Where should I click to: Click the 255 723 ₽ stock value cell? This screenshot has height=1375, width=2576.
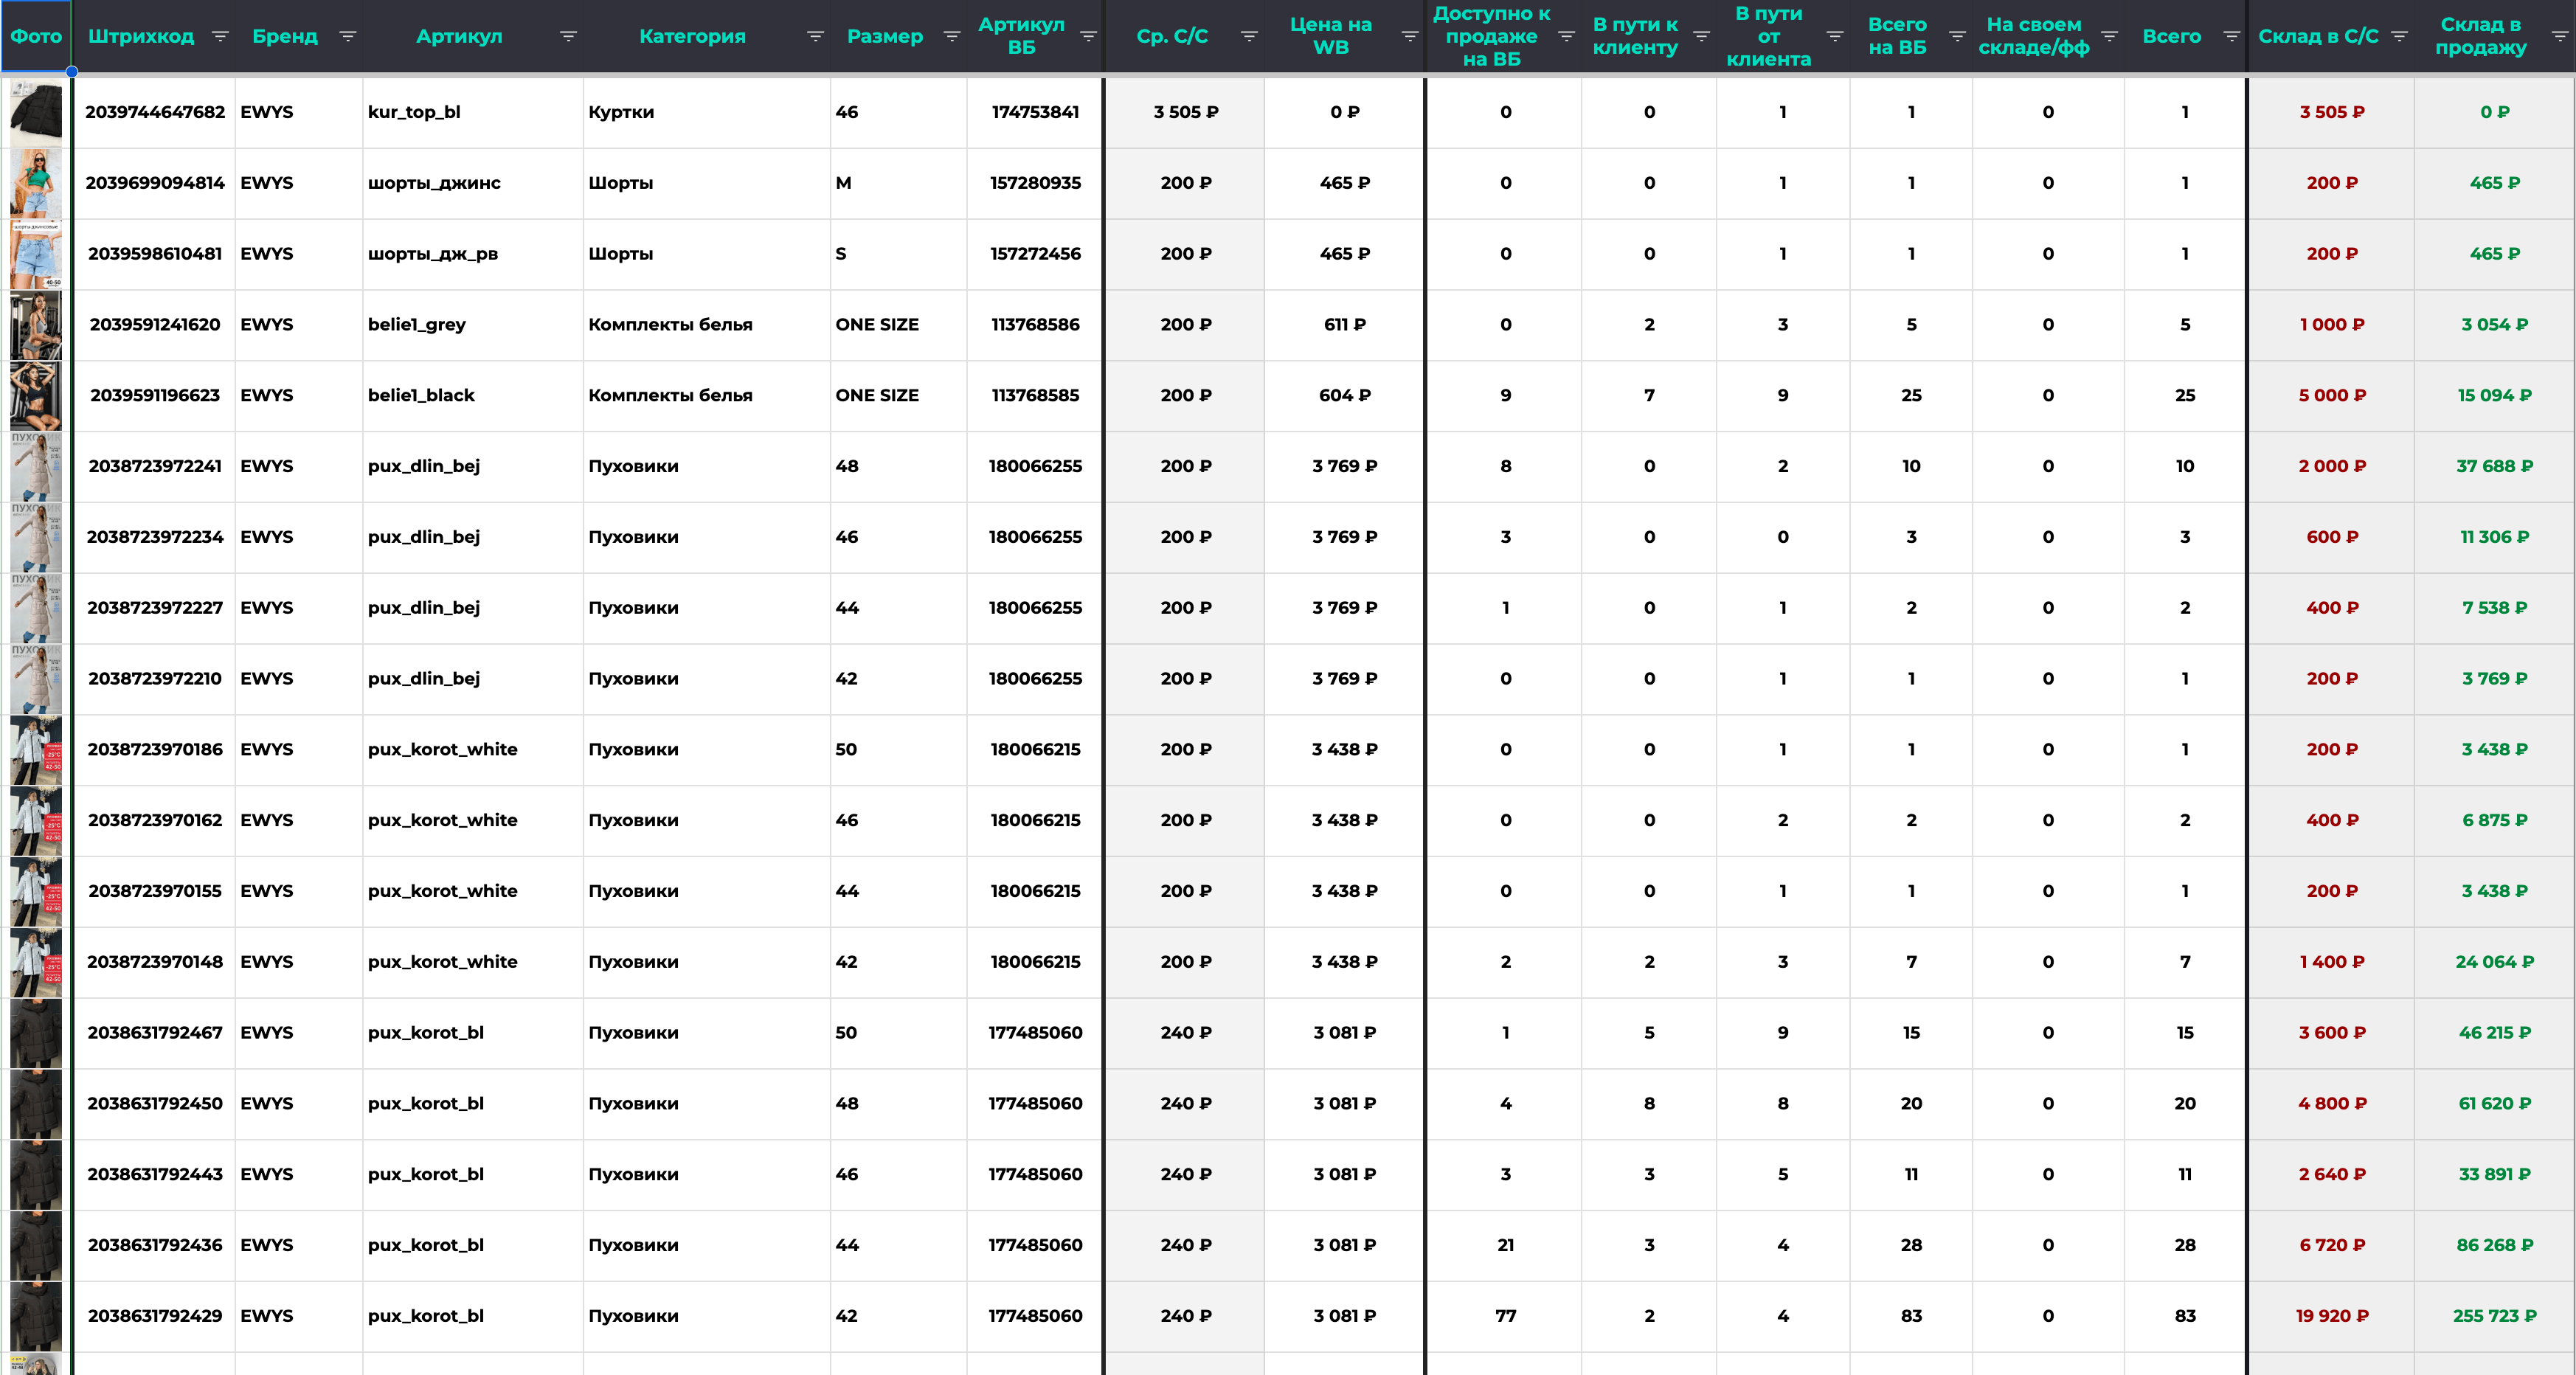point(2494,1316)
